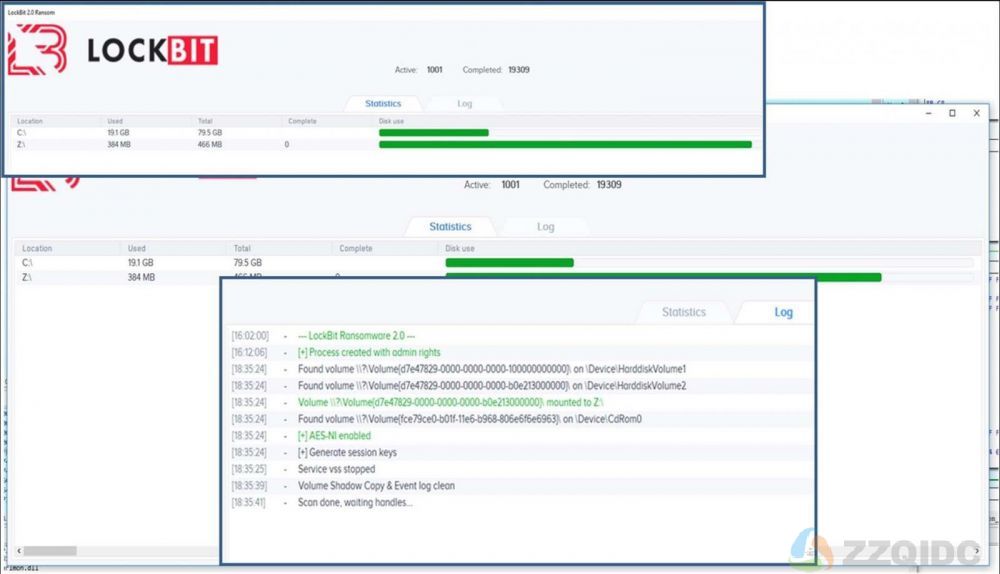
Task: Click the Location column header in the top inset
Action: [30, 121]
